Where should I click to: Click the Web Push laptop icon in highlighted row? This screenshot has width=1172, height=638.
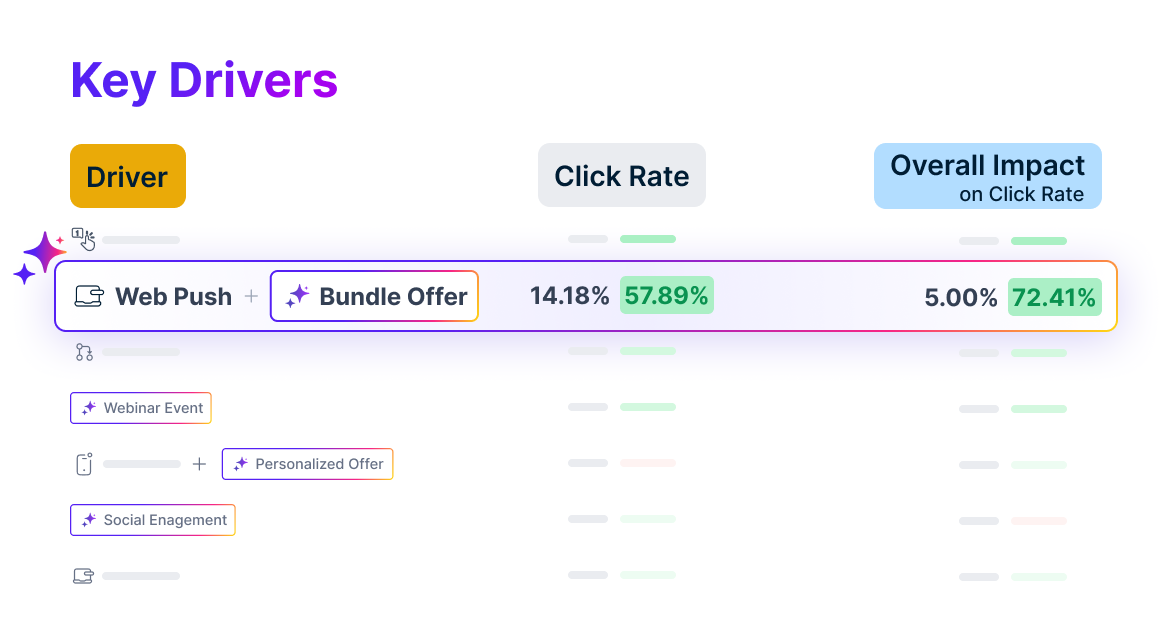(89, 297)
